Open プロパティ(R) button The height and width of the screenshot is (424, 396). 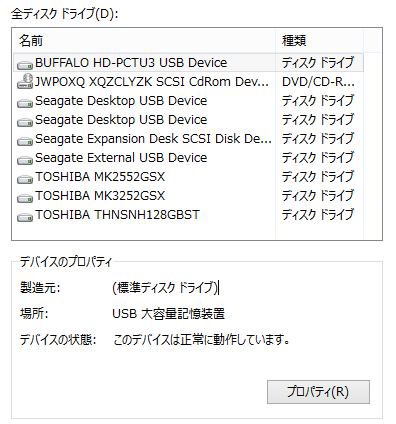pyautogui.click(x=318, y=392)
